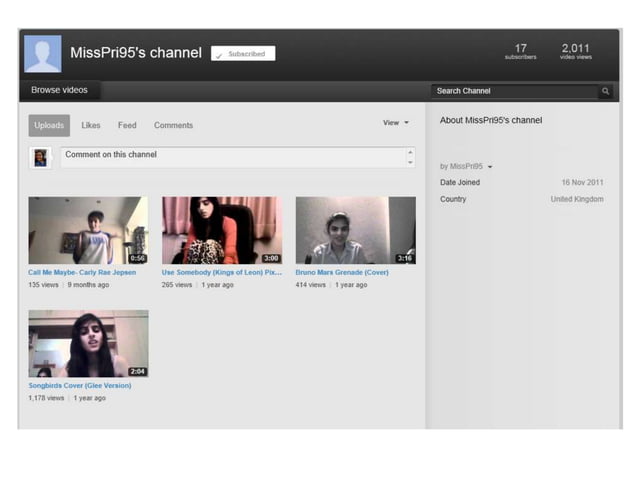The height and width of the screenshot is (478, 638).
Task: Open the View dropdown
Action: pyautogui.click(x=395, y=123)
